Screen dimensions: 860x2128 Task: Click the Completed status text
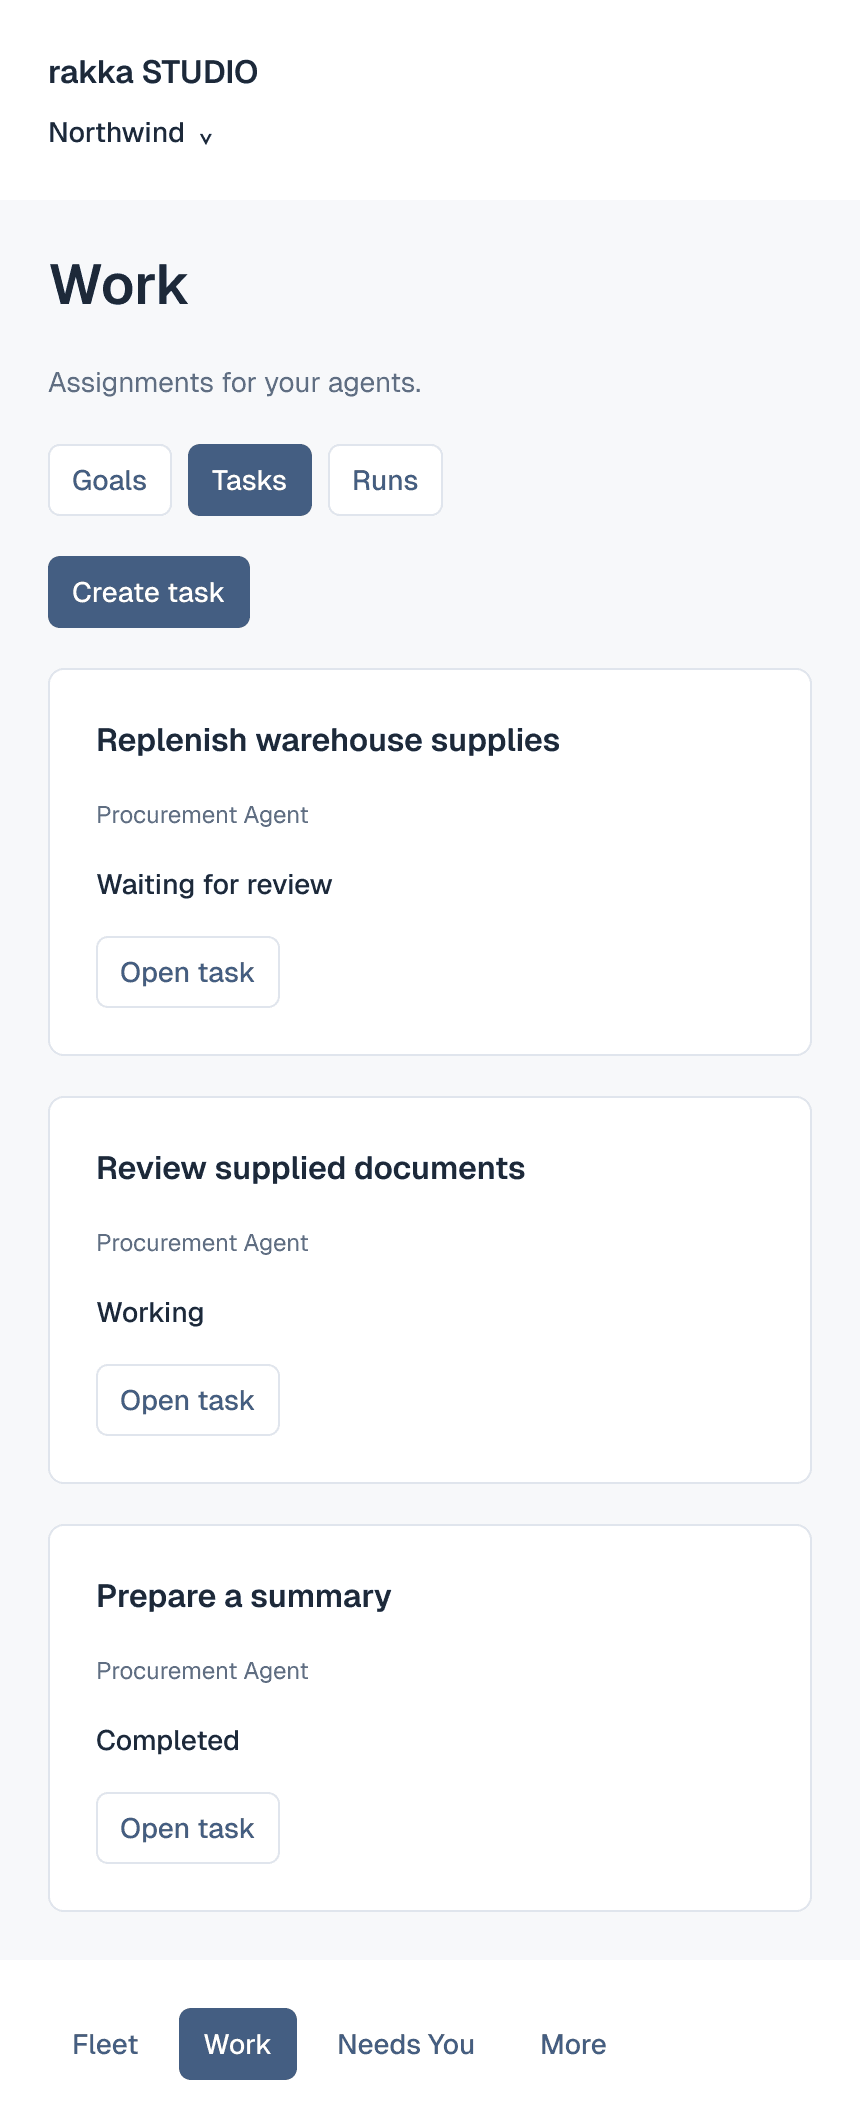click(168, 1740)
